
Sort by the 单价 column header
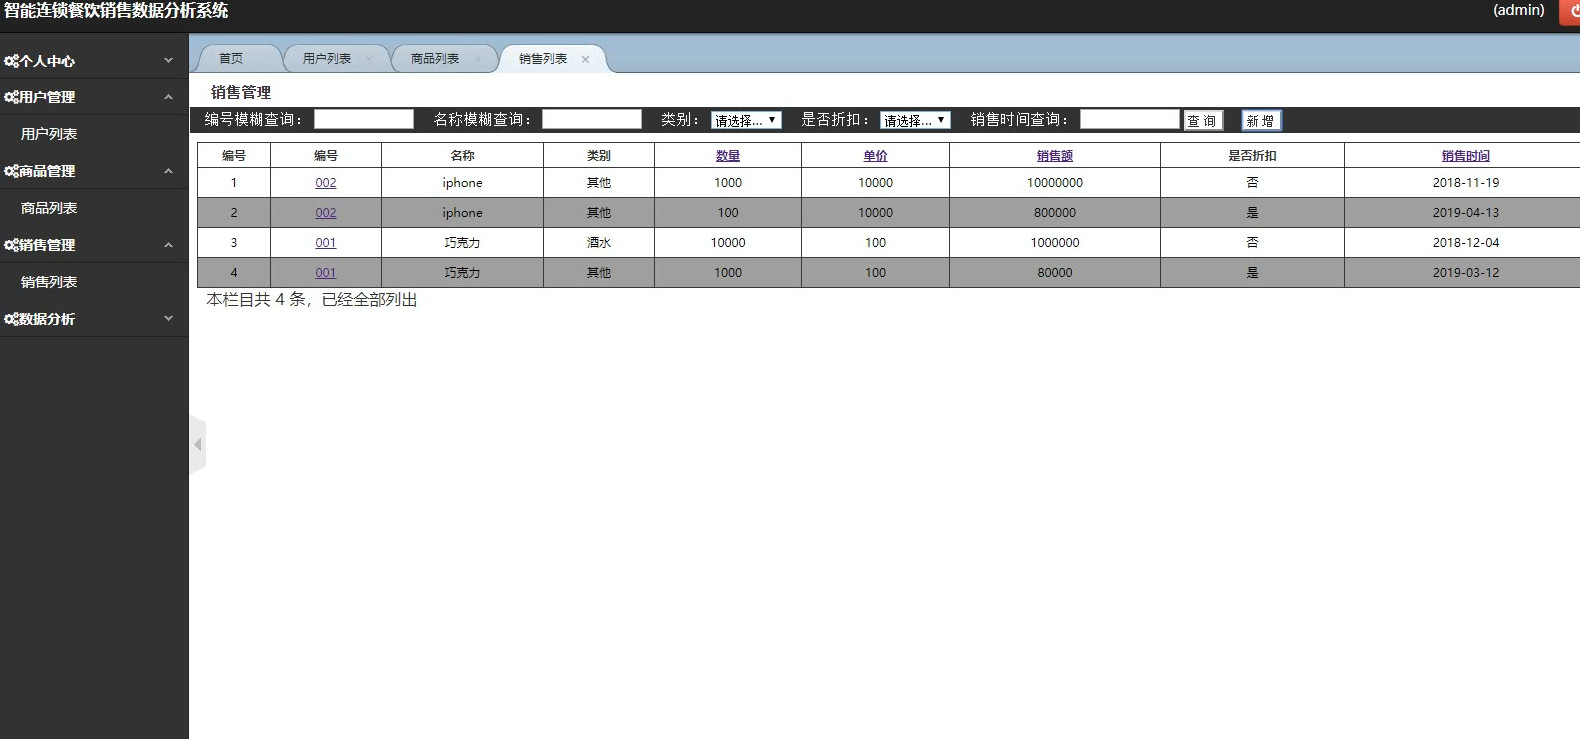click(x=876, y=156)
